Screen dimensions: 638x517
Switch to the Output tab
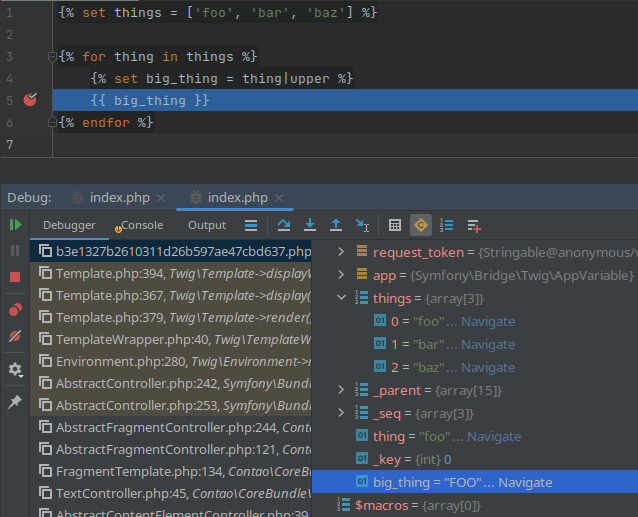(x=207, y=225)
